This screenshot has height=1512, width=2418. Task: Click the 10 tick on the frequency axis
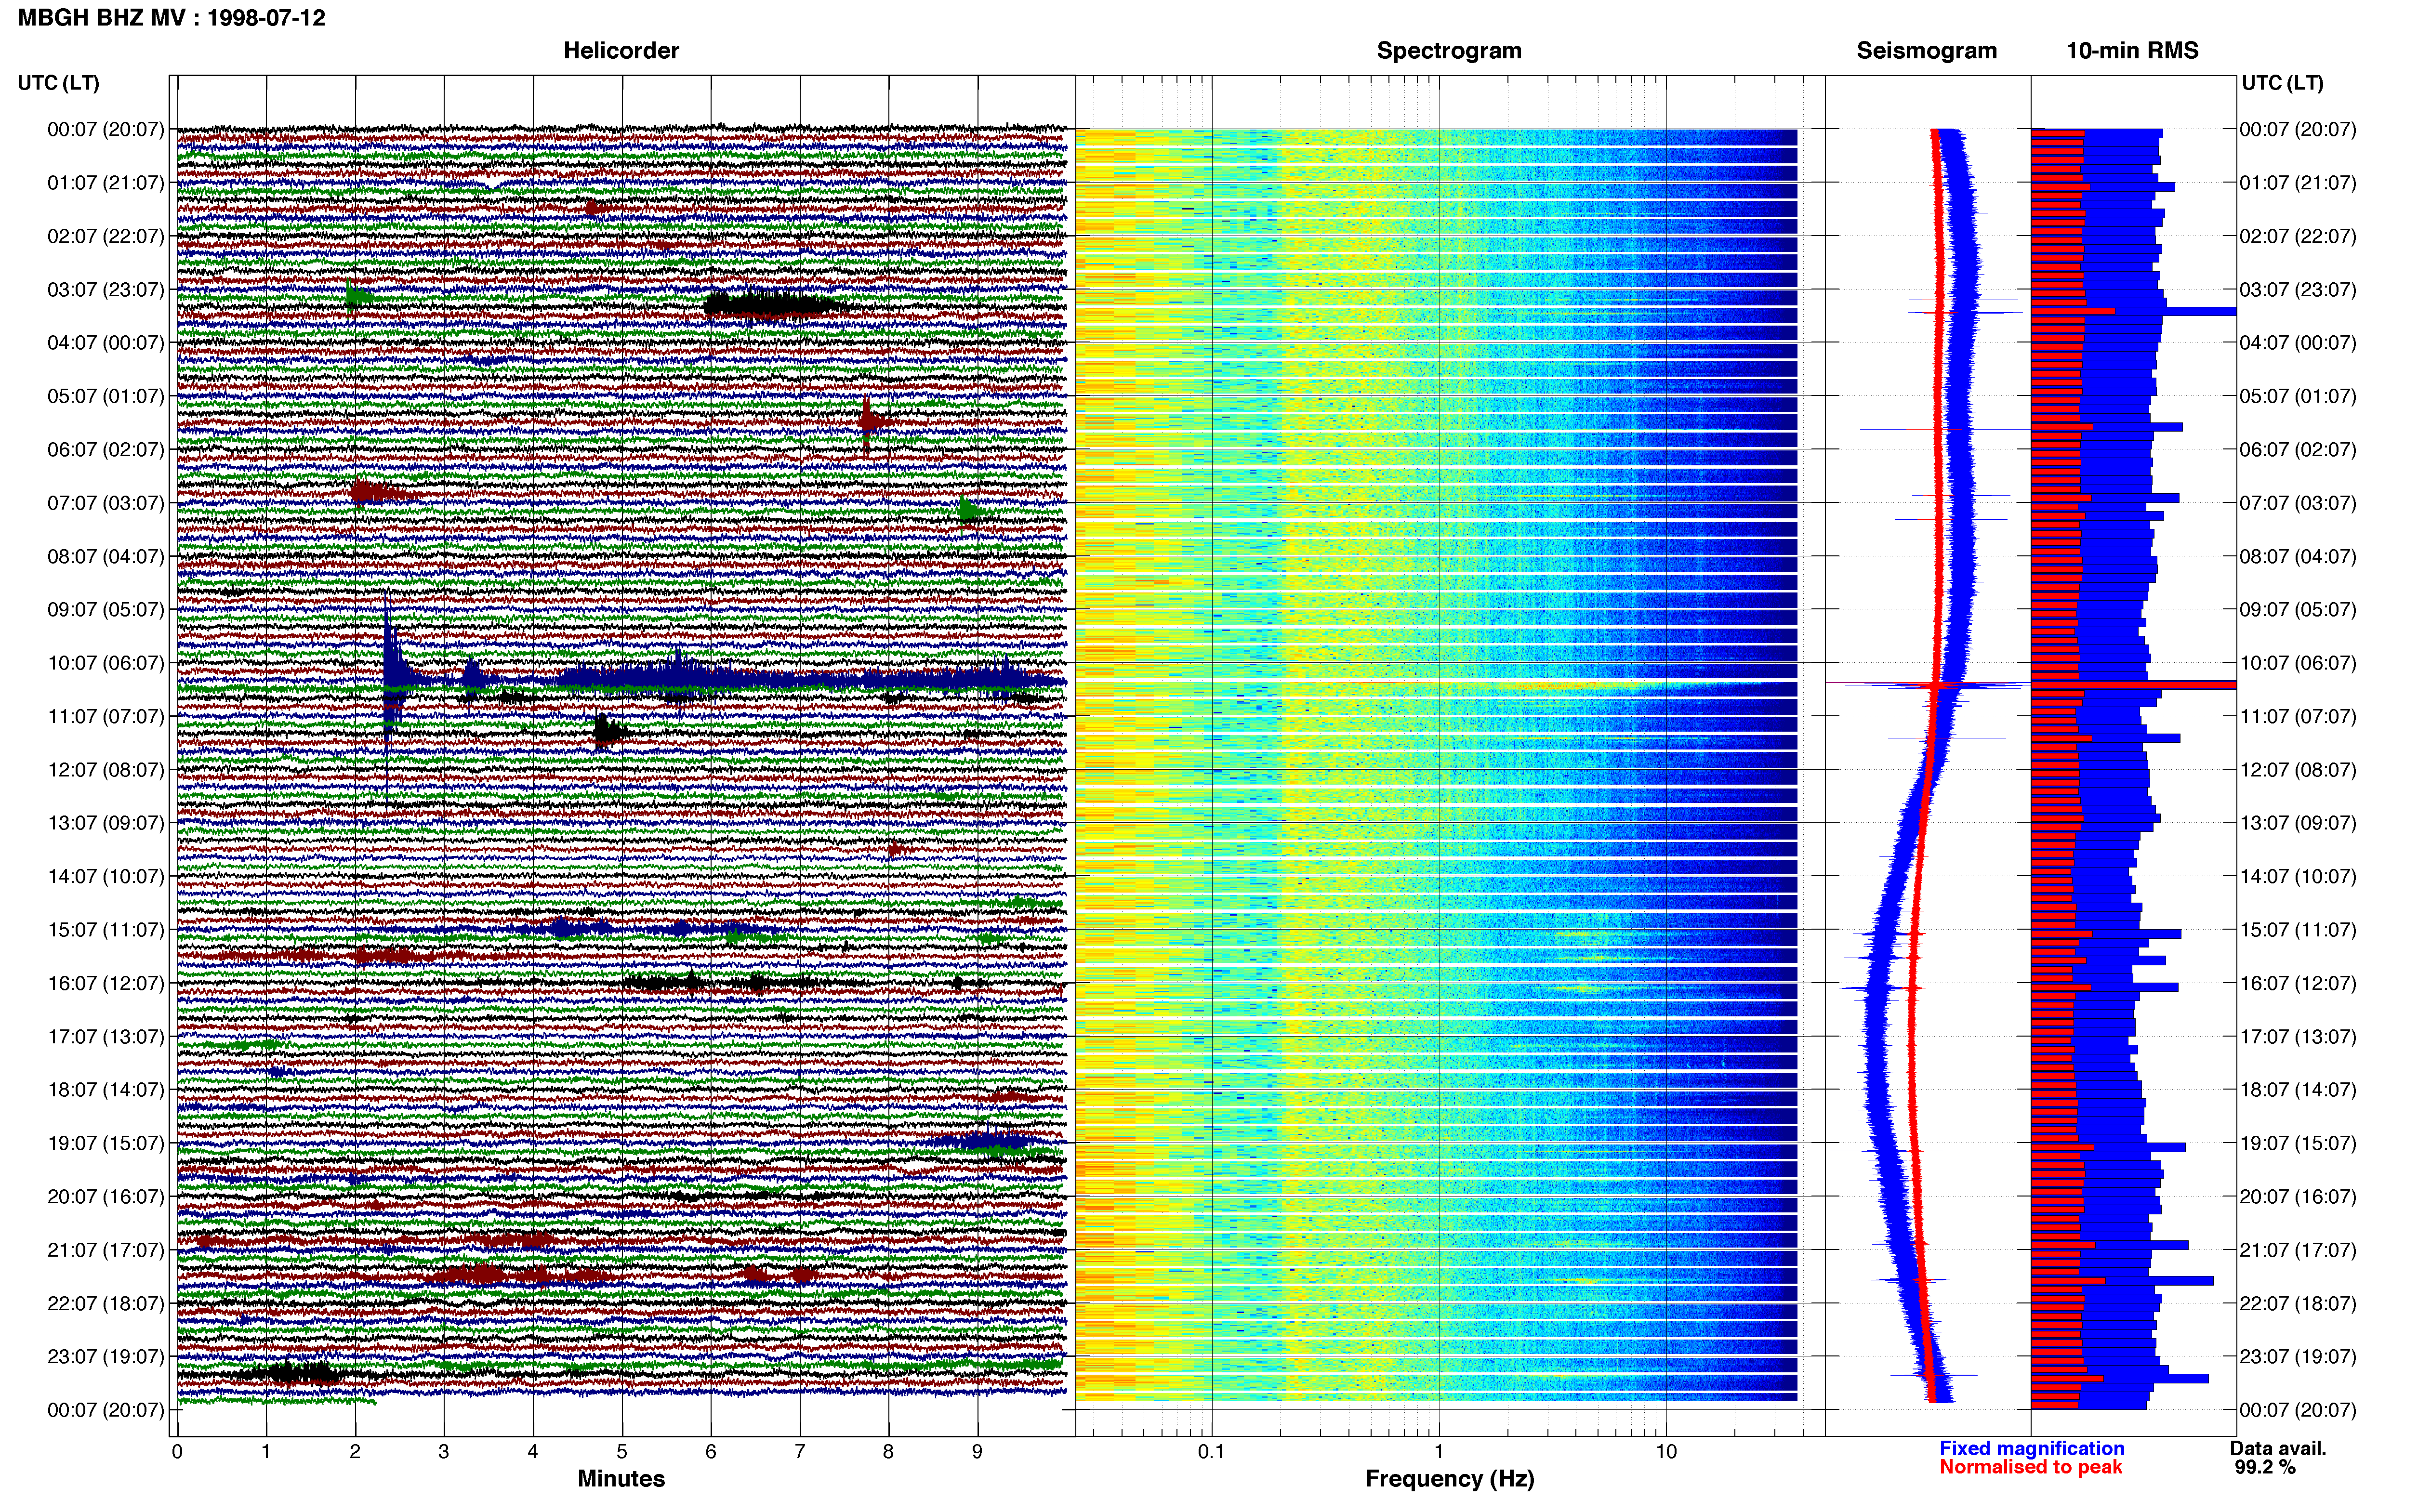coord(1666,1452)
